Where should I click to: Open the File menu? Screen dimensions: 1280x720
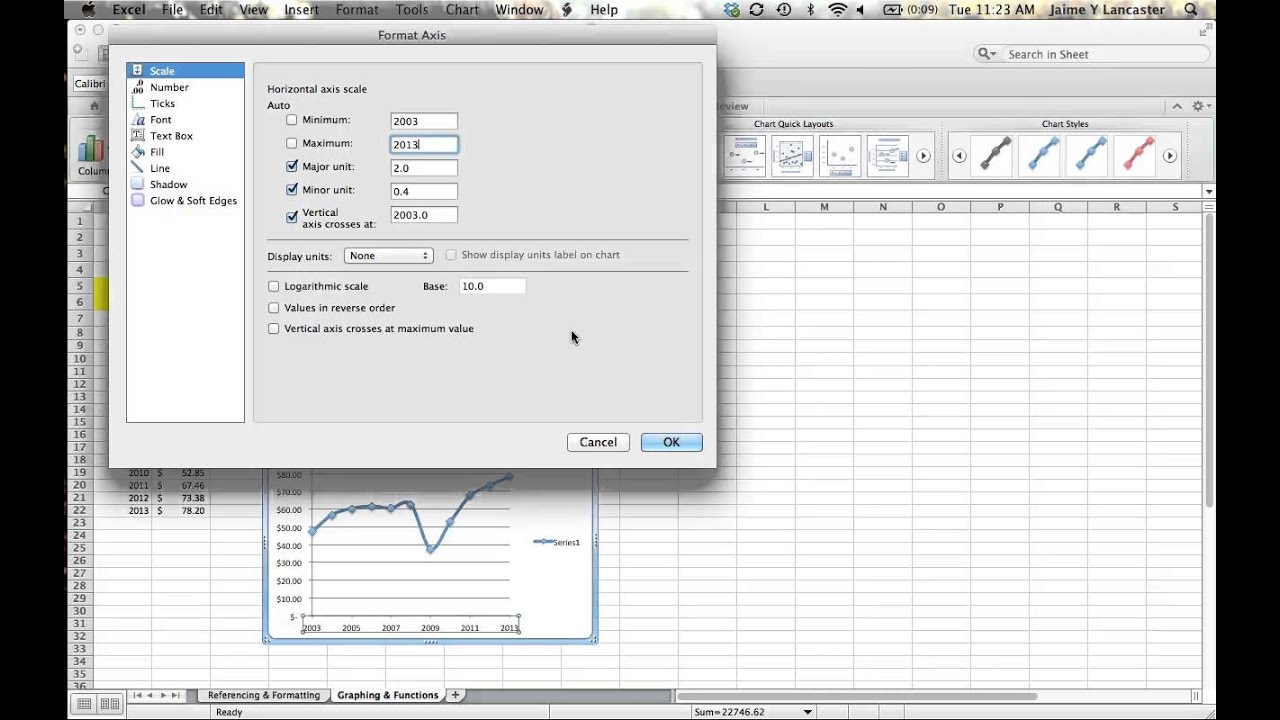(x=172, y=10)
